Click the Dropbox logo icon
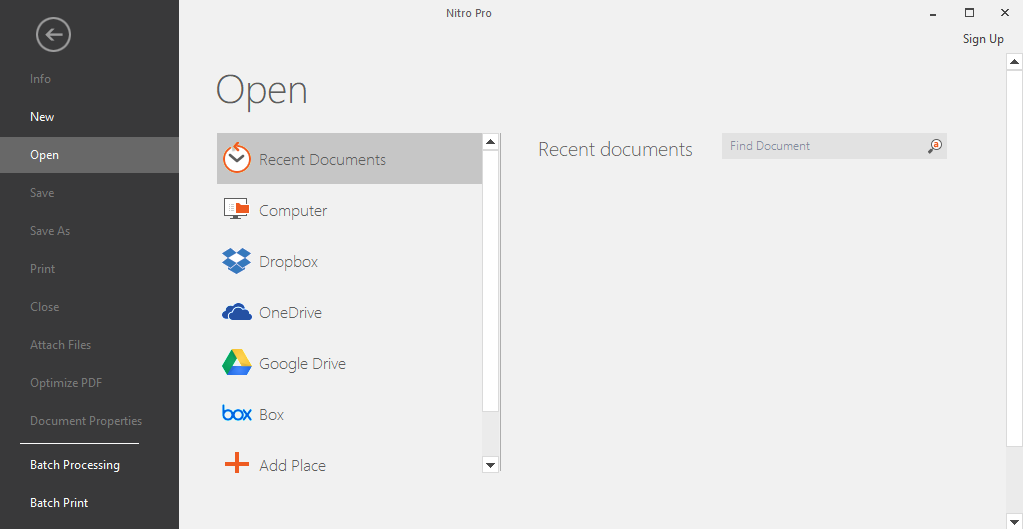The image size is (1023, 529). tap(236, 260)
